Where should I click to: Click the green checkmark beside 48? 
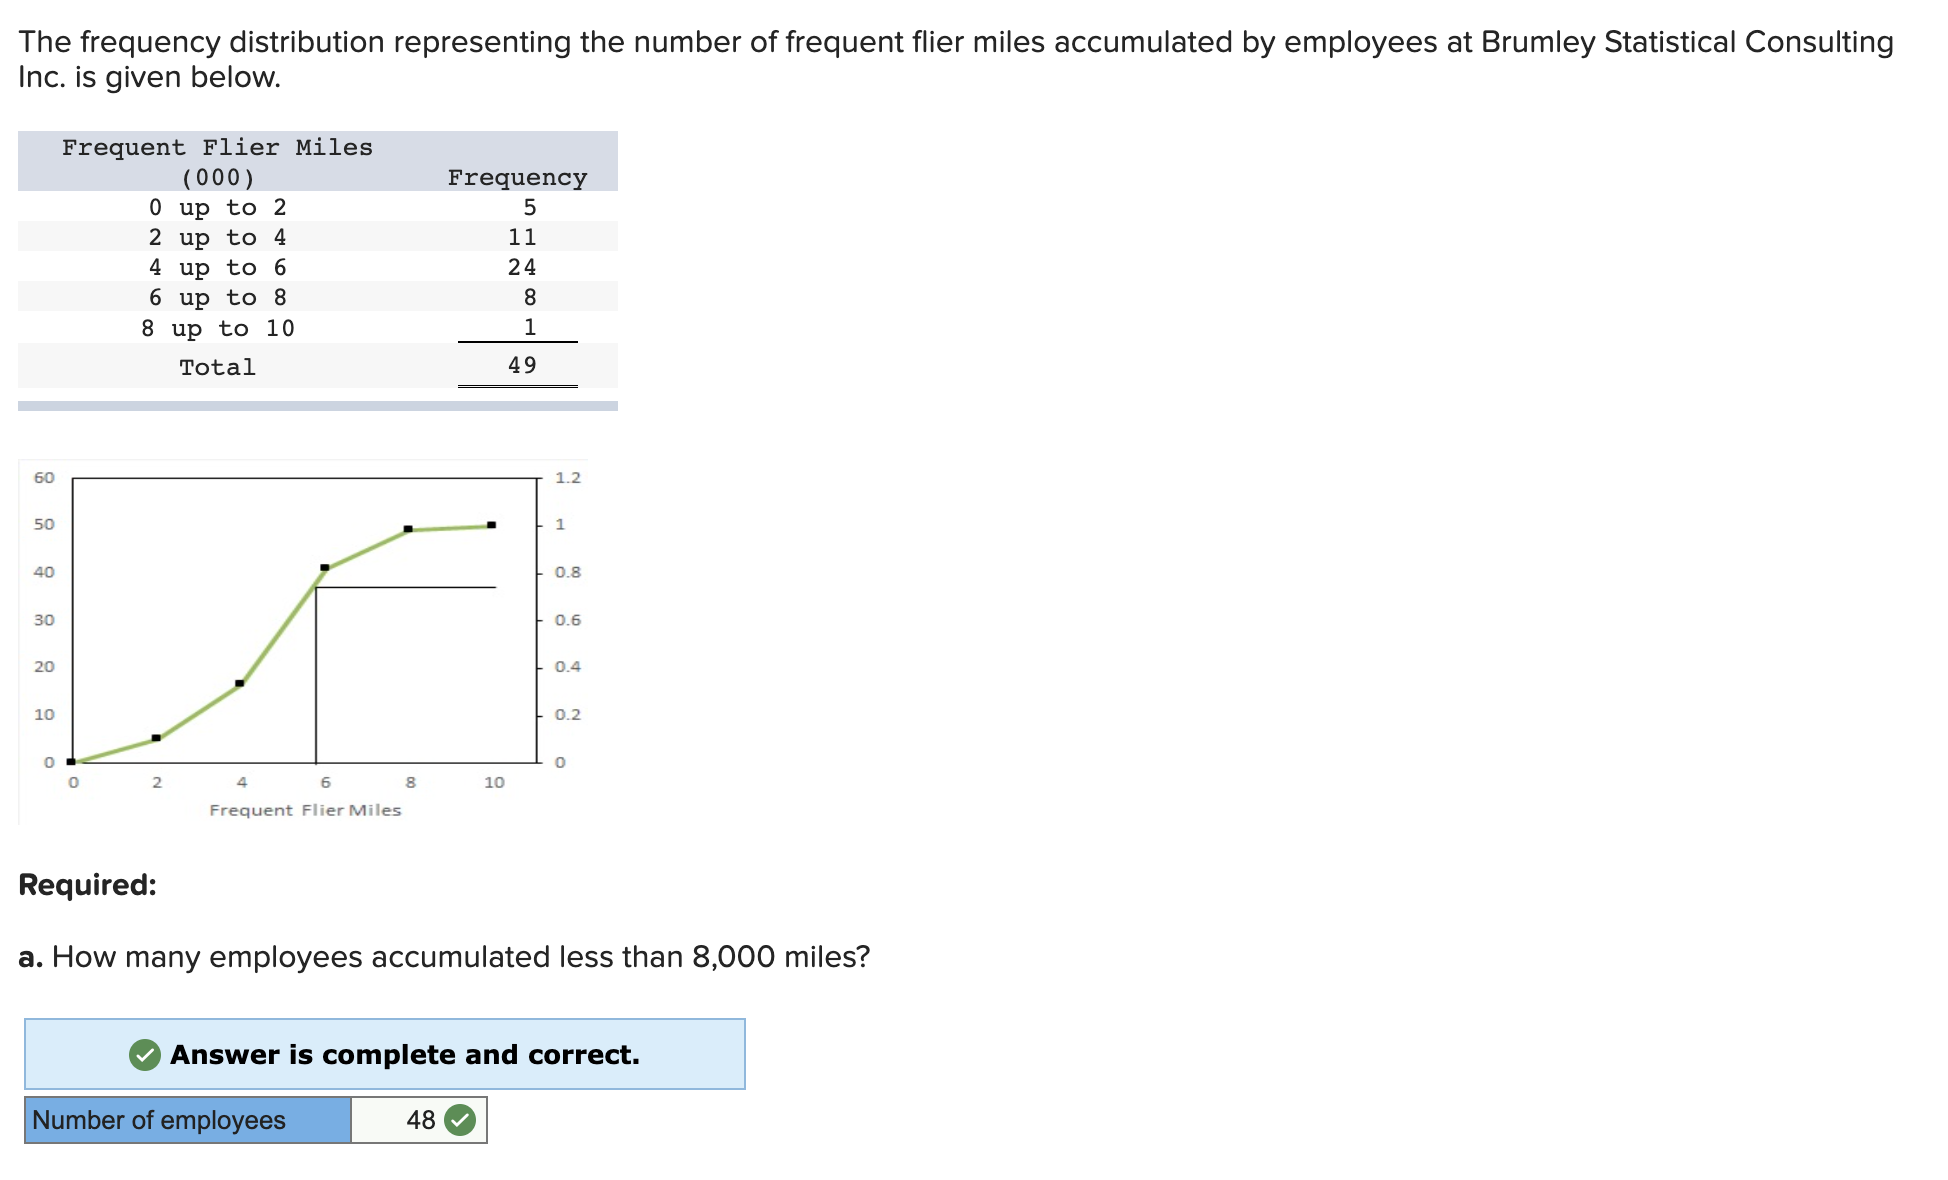[461, 1120]
